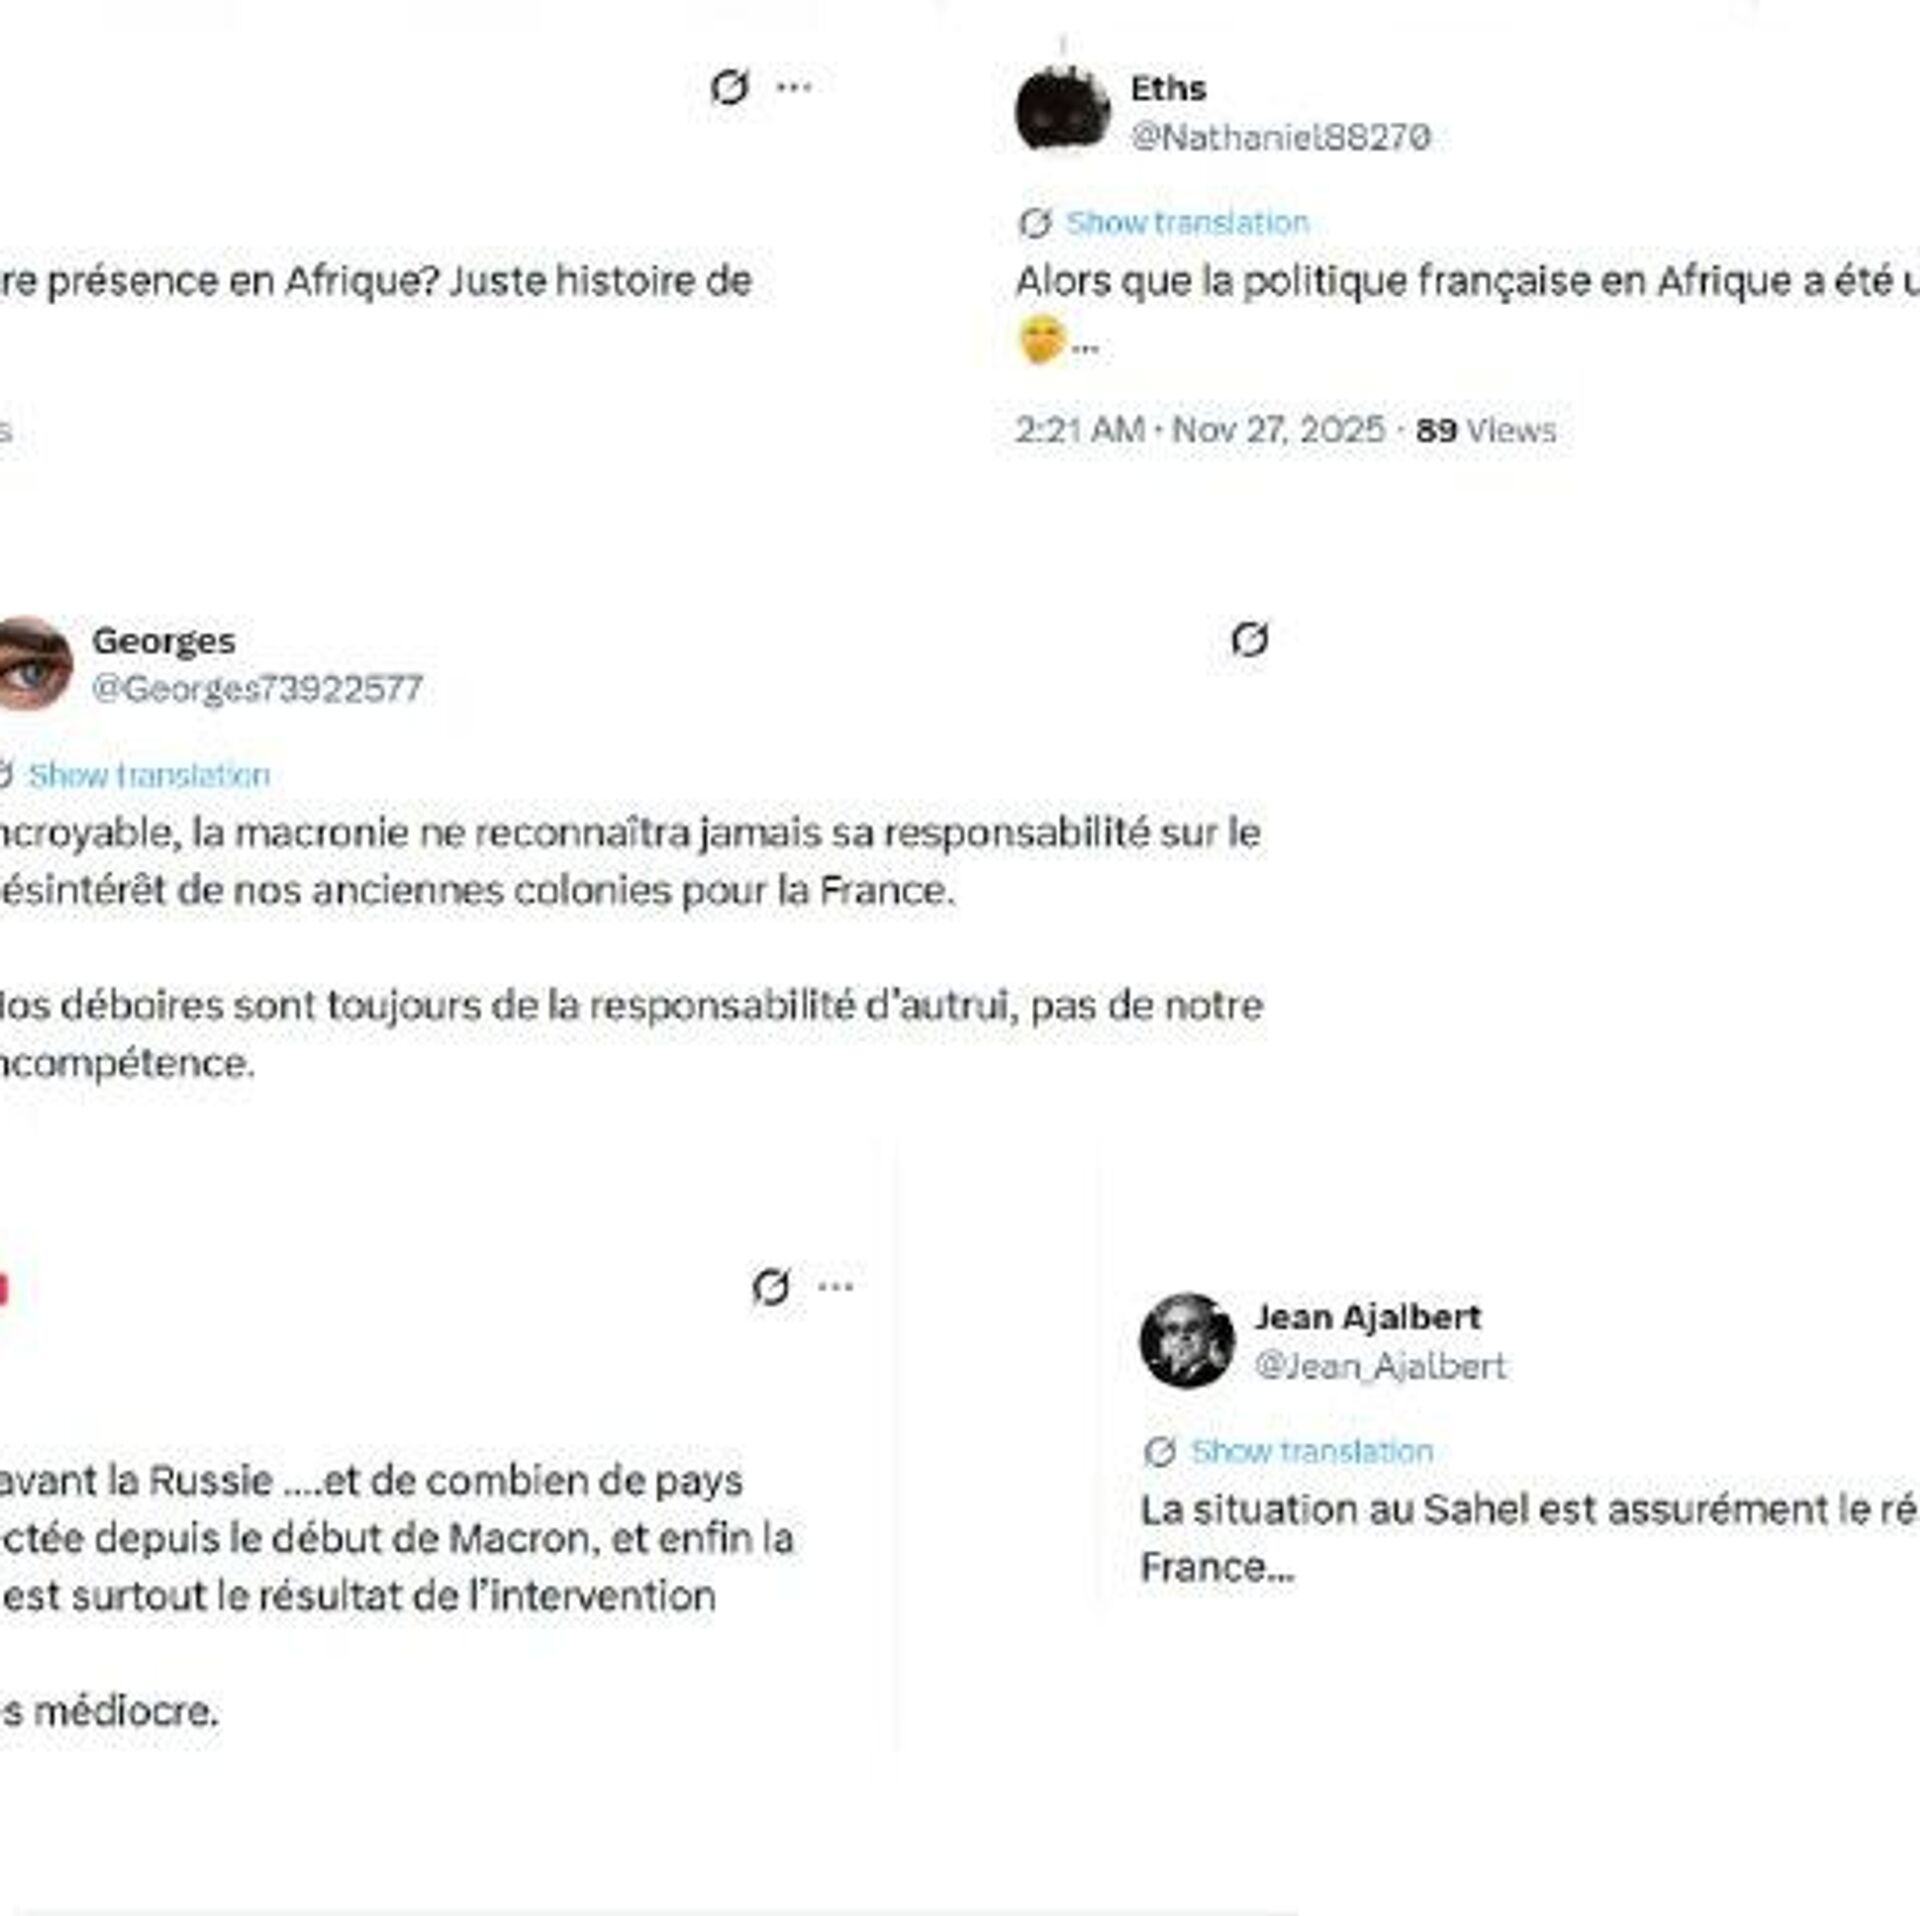Open more options on the tweet mentioning la Russie
This screenshot has height=1916, width=1920.
click(x=836, y=1287)
